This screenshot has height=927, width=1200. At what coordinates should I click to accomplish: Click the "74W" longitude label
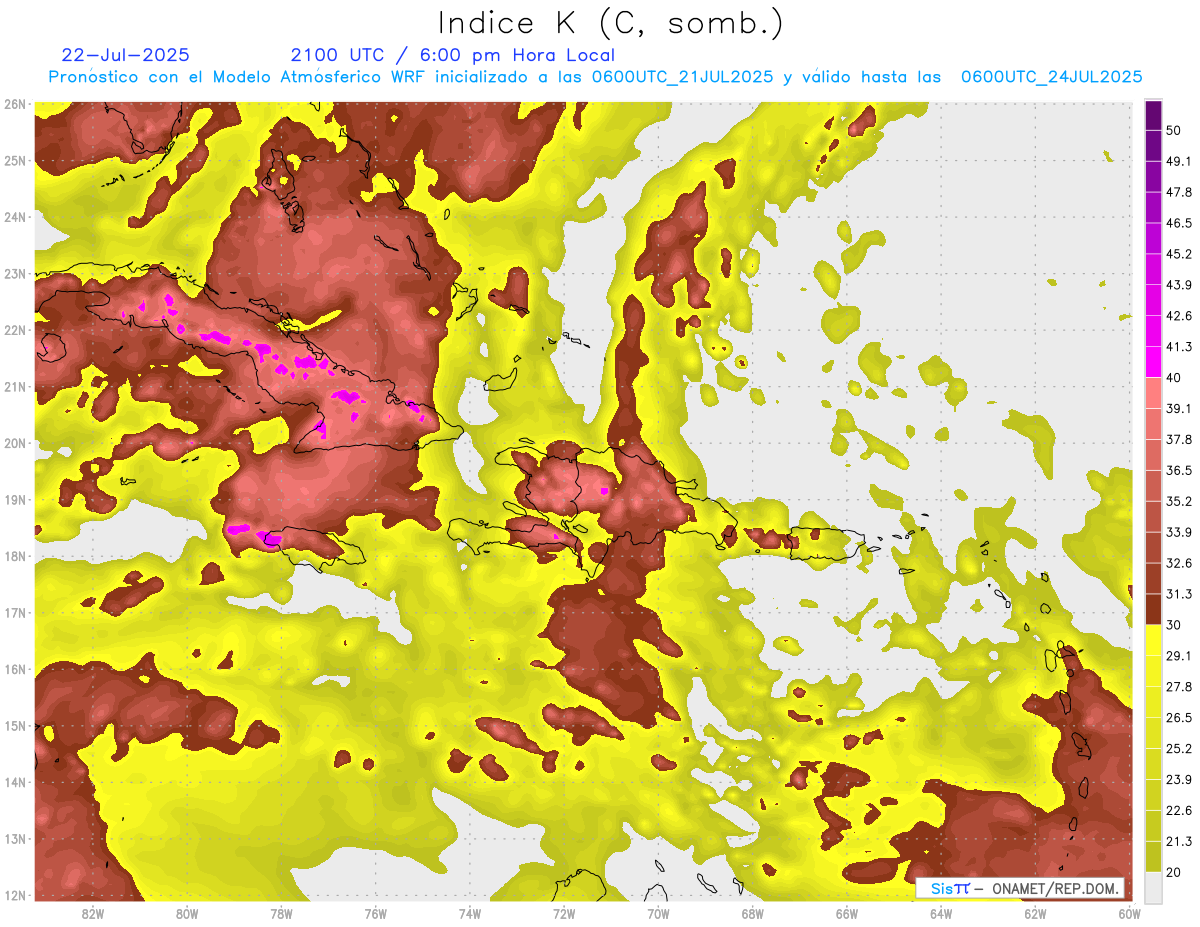tap(470, 914)
